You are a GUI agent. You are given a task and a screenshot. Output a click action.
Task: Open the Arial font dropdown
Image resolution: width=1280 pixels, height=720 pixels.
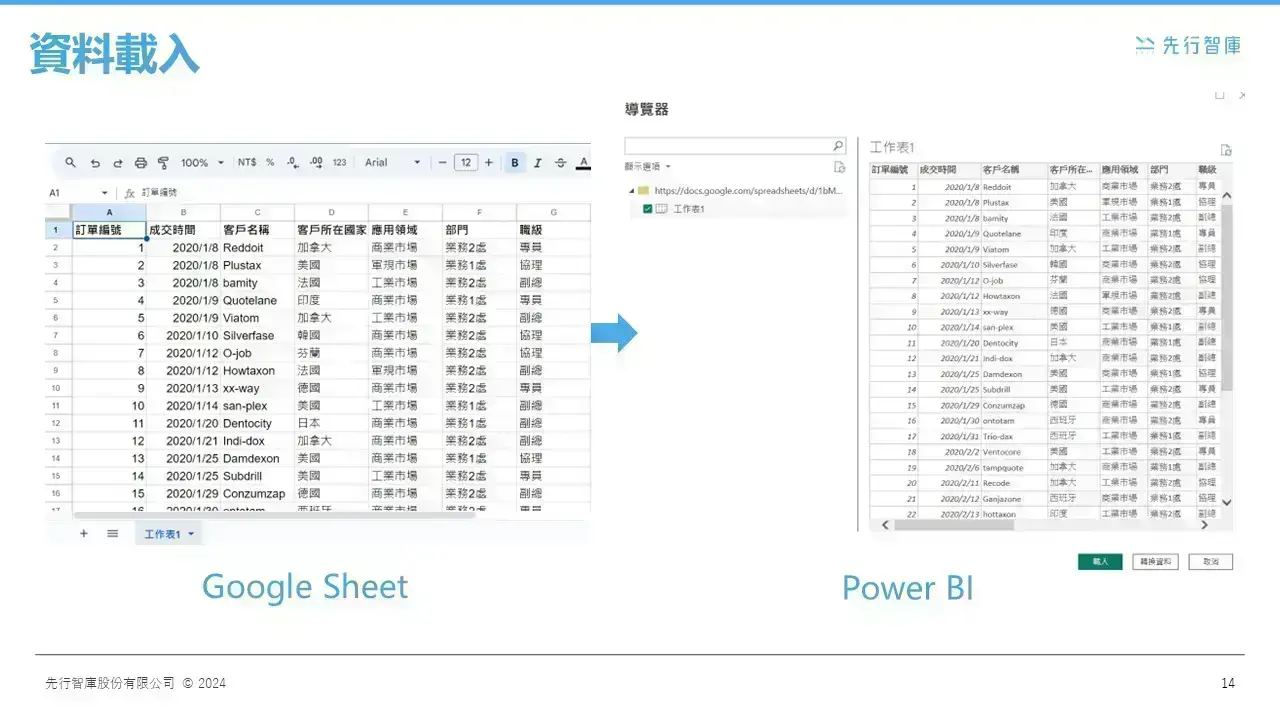(392, 163)
